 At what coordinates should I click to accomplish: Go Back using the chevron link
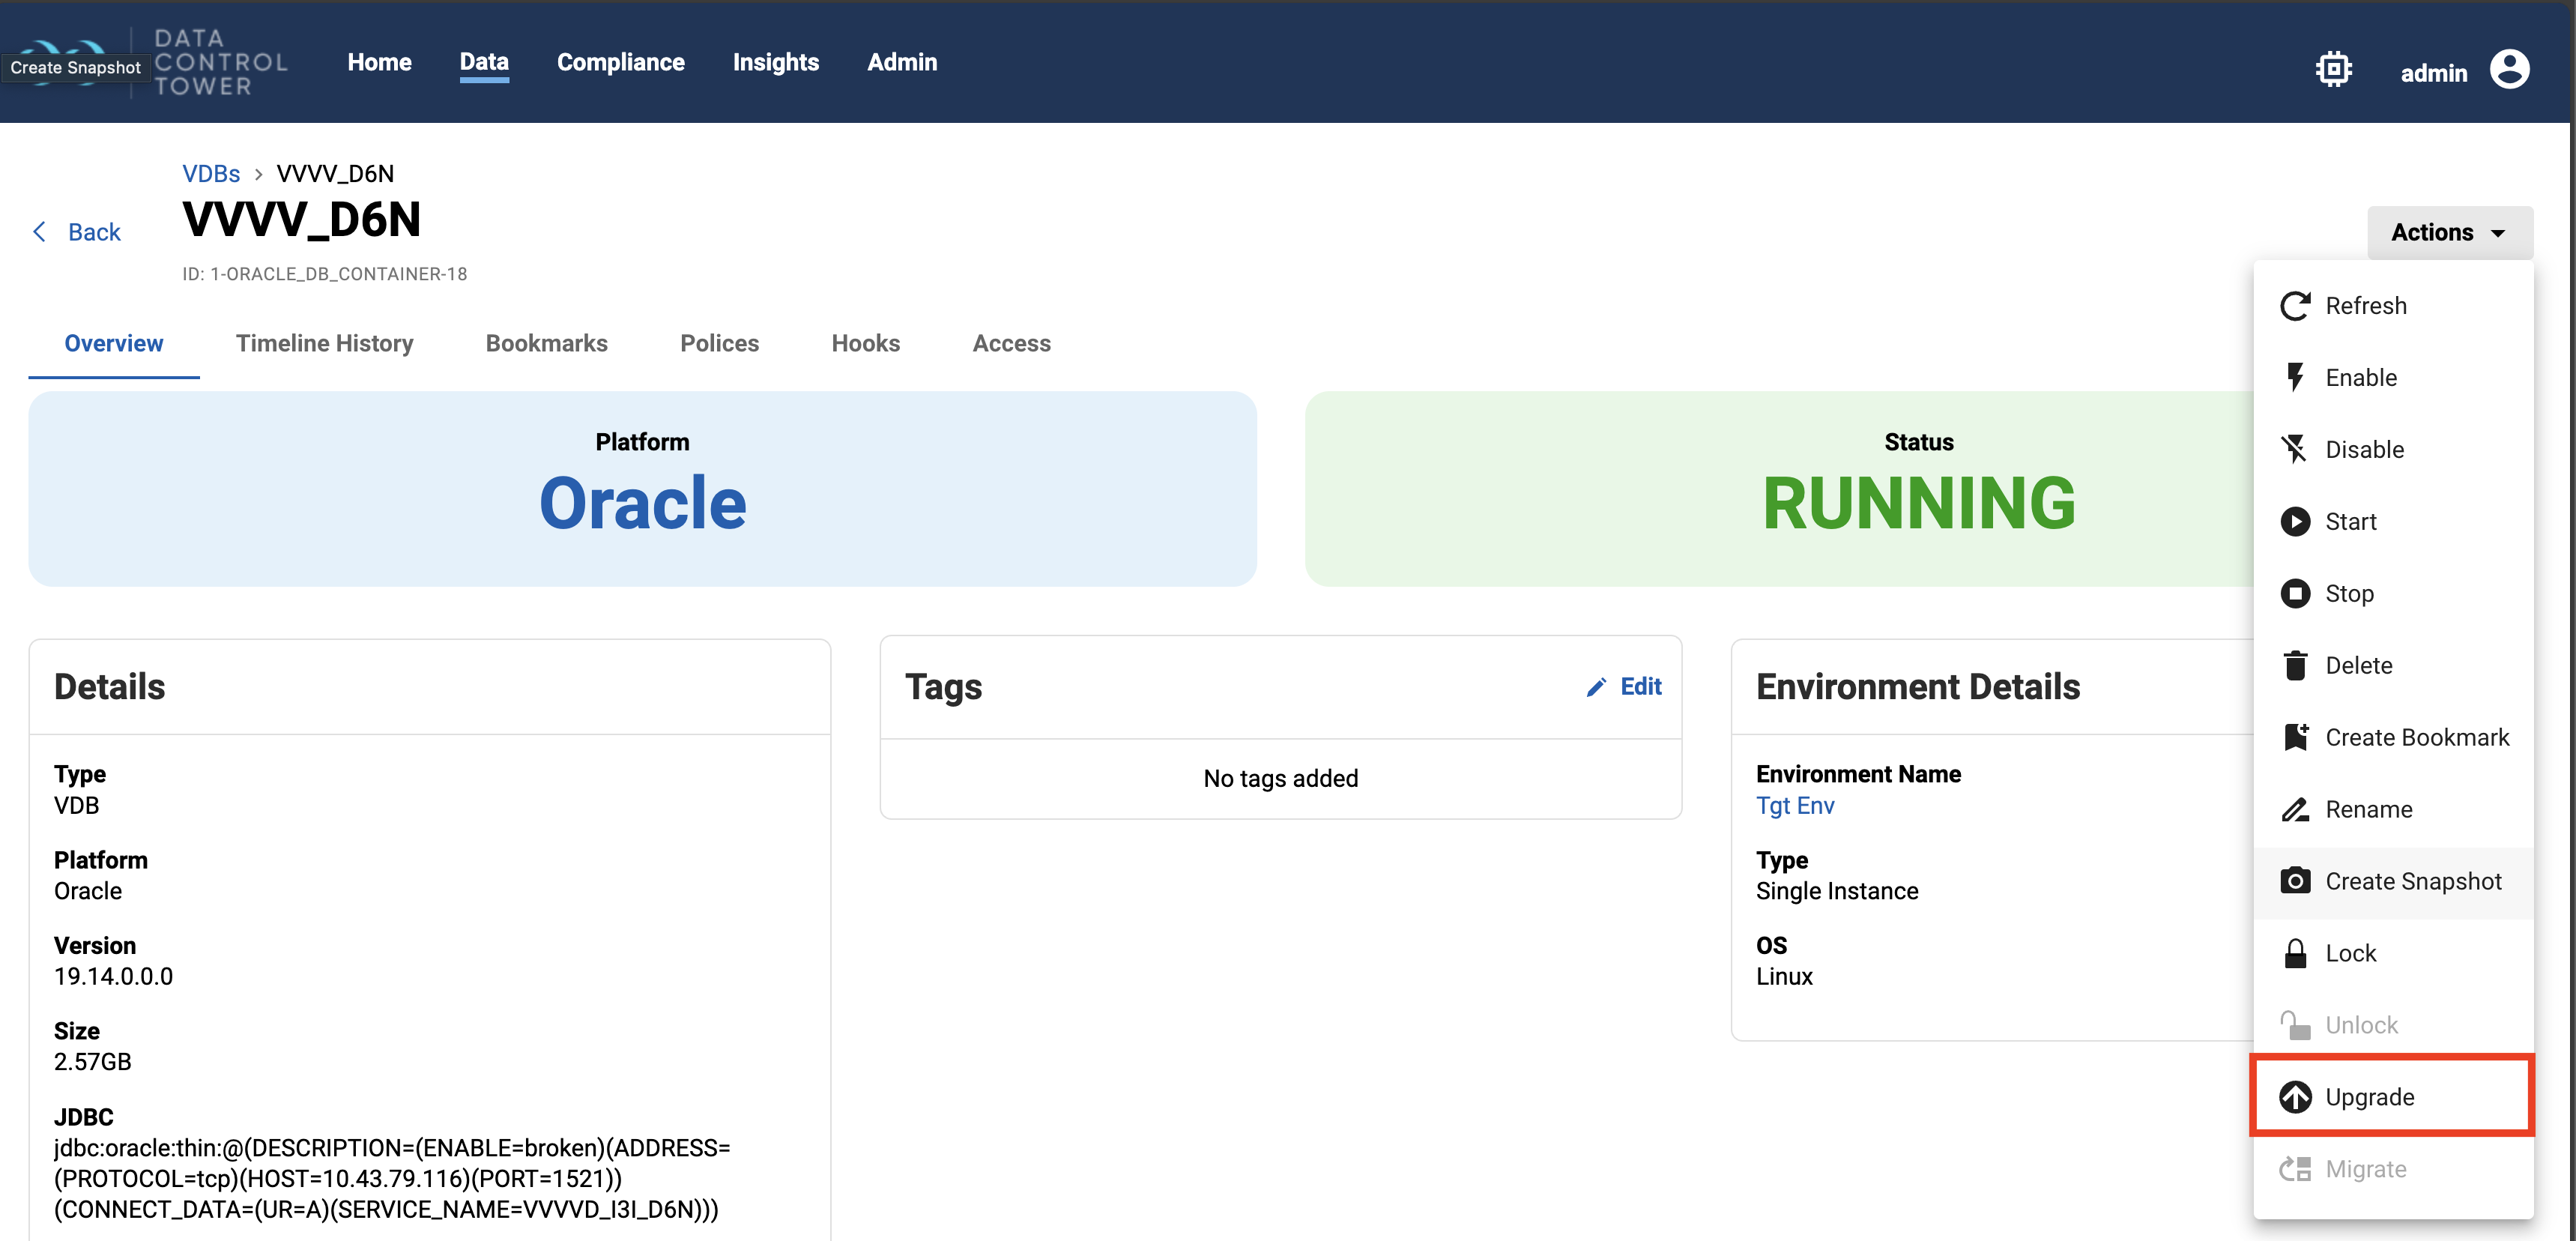click(77, 232)
